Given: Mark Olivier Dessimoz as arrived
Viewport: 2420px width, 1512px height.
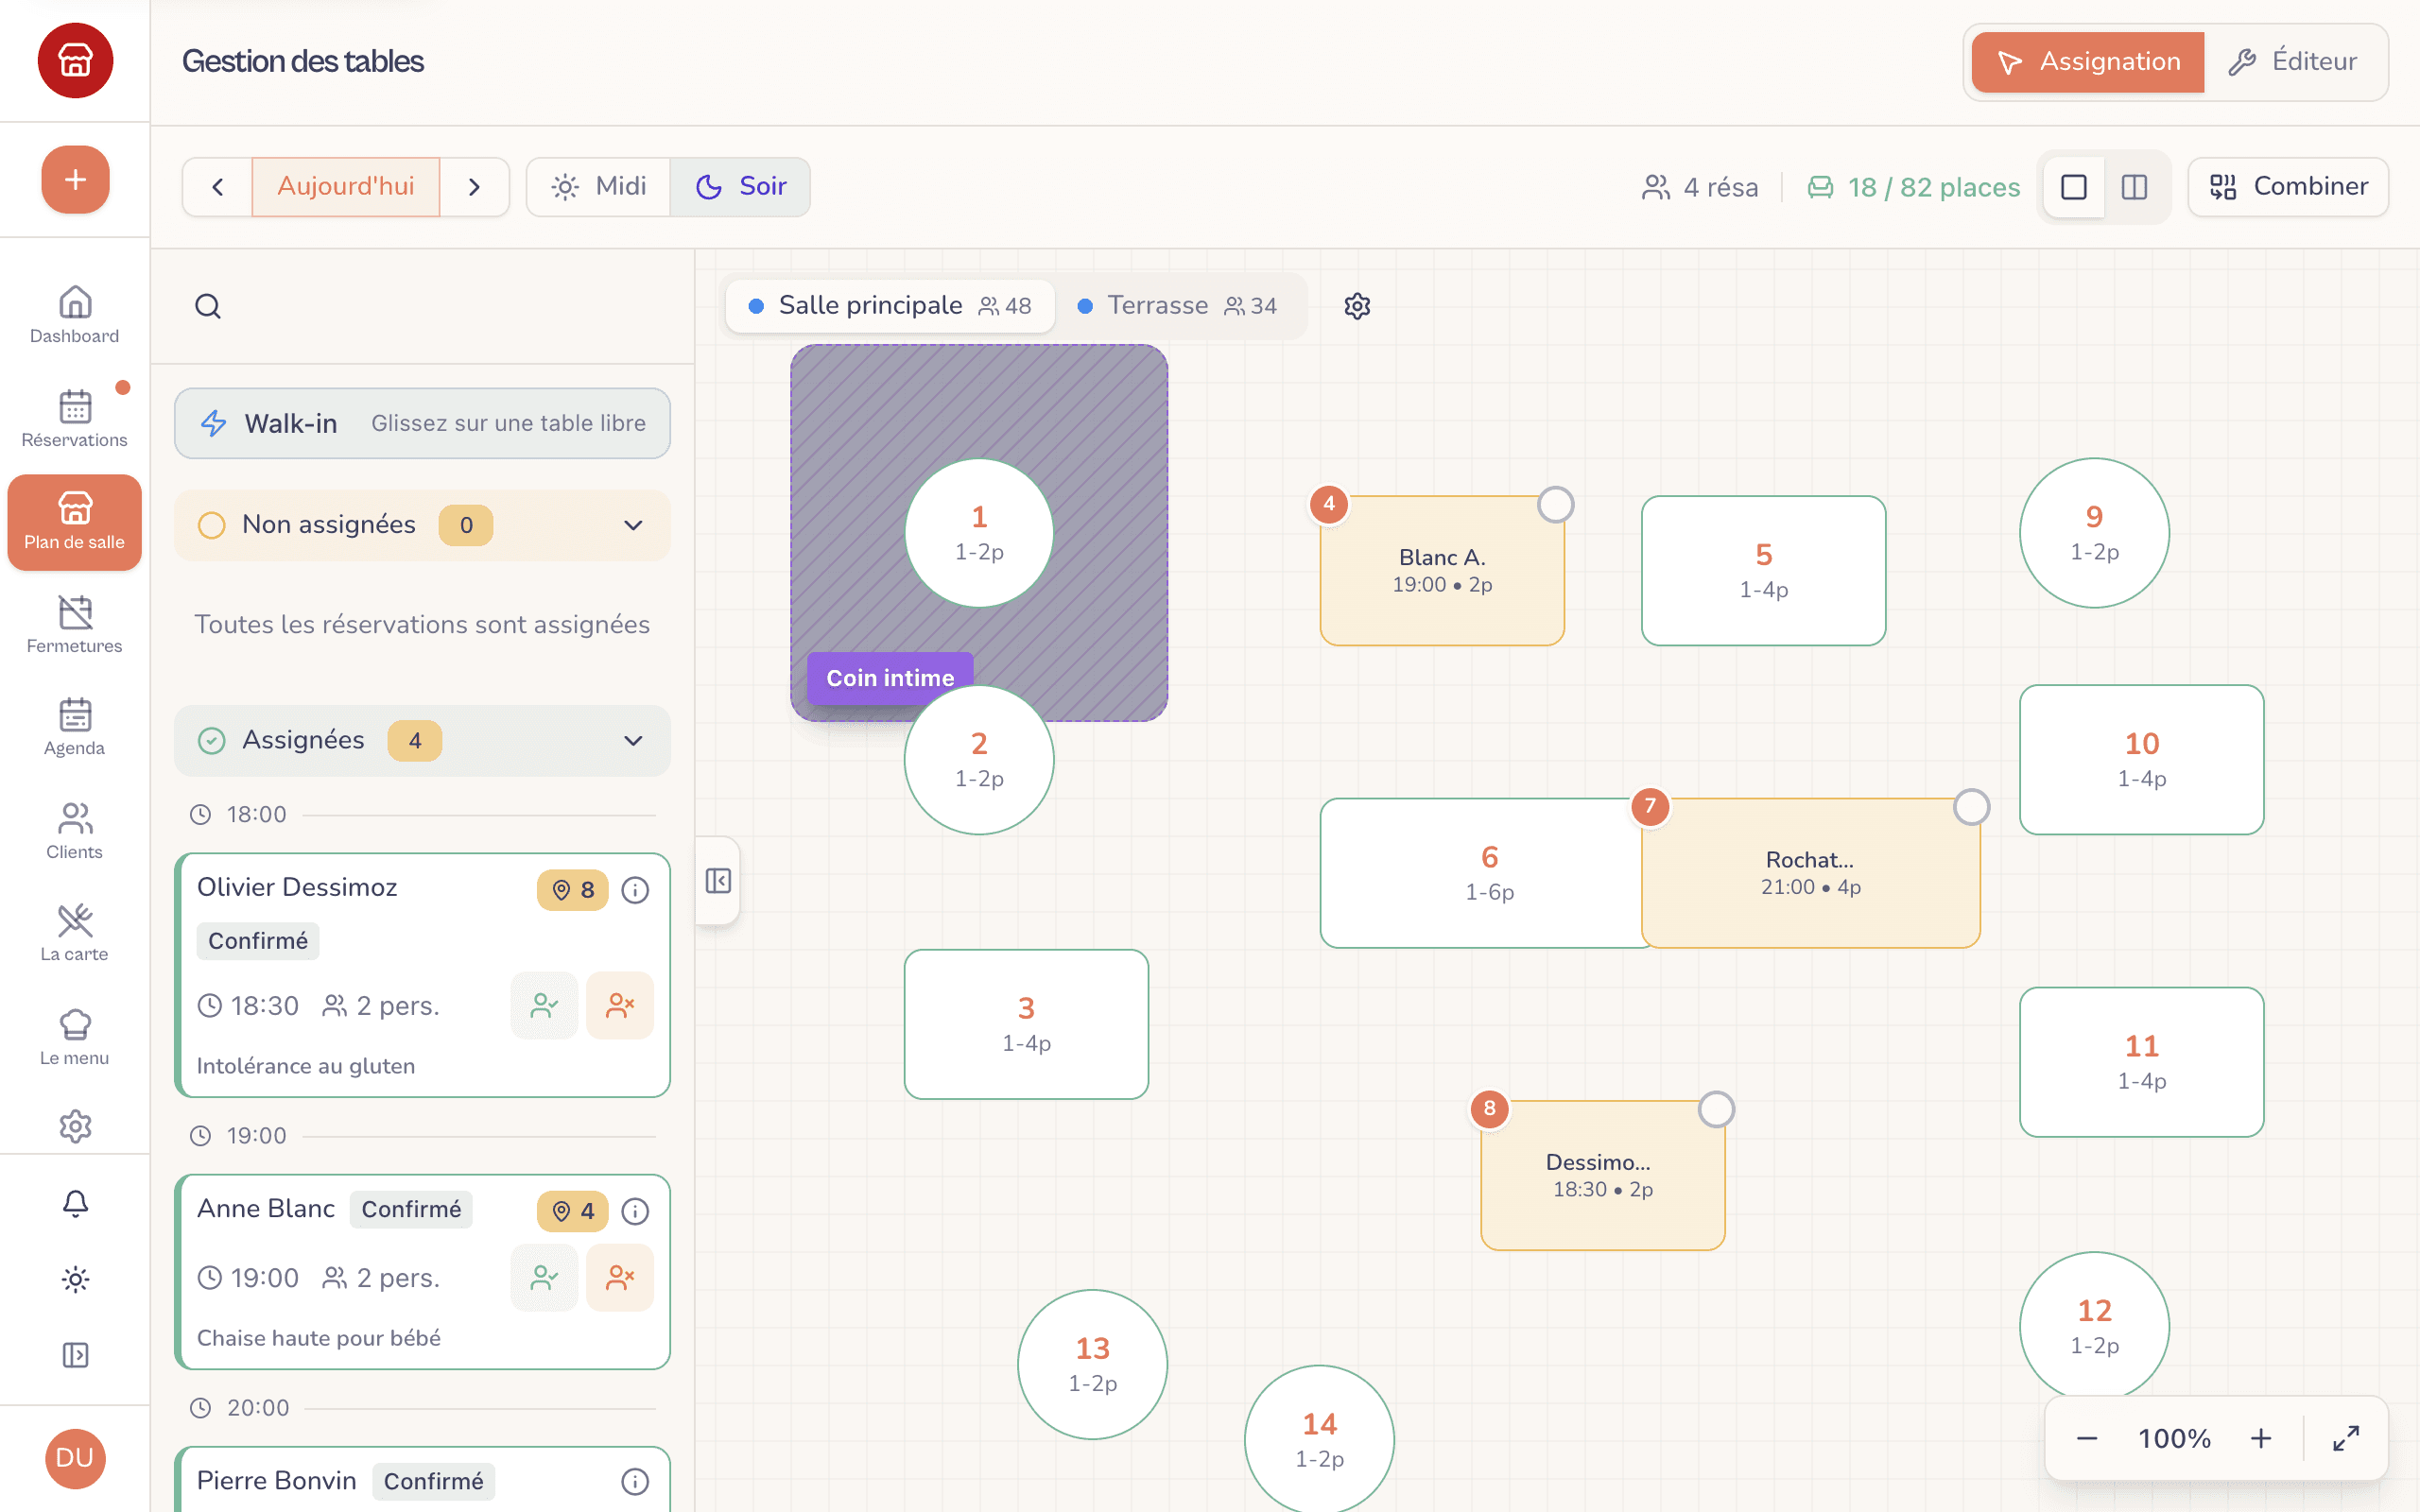Looking at the screenshot, I should tap(544, 1005).
